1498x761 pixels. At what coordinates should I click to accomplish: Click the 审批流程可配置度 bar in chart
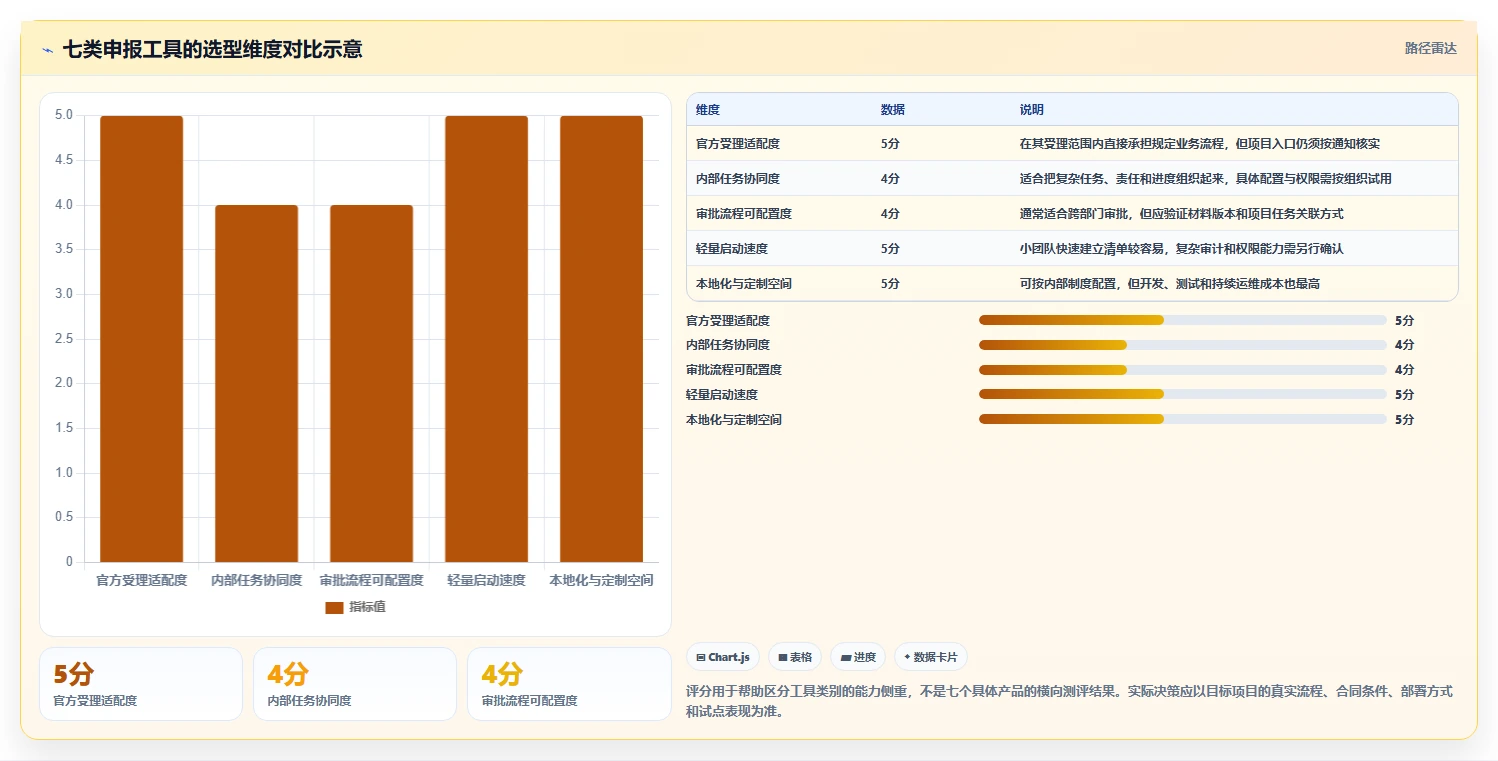tap(371, 383)
